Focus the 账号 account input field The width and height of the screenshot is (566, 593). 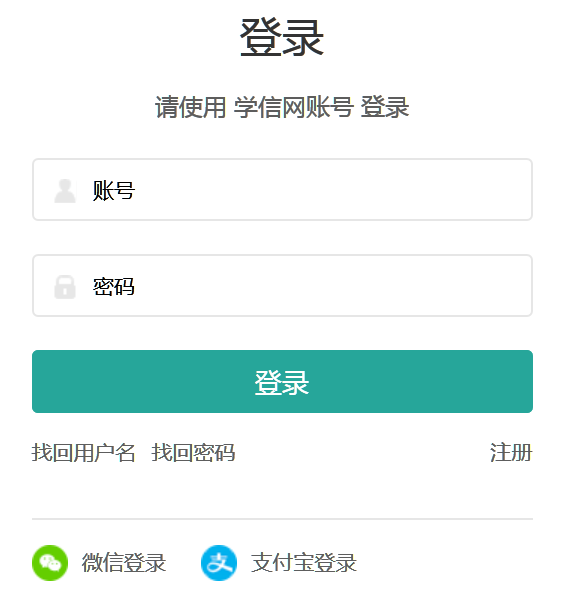coord(282,189)
